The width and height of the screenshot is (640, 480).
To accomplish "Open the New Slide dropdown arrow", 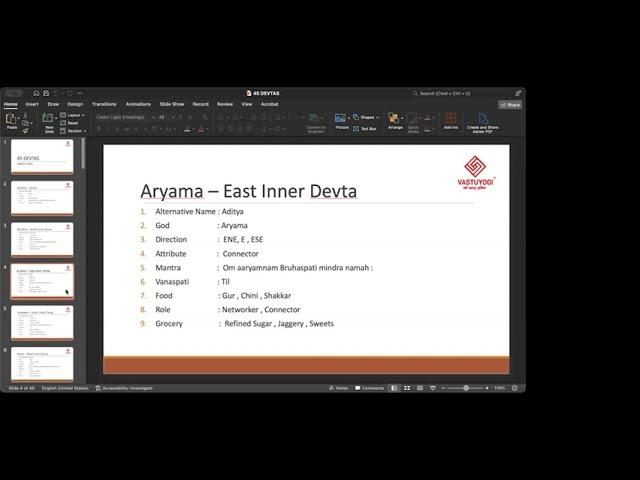I will click(56, 118).
